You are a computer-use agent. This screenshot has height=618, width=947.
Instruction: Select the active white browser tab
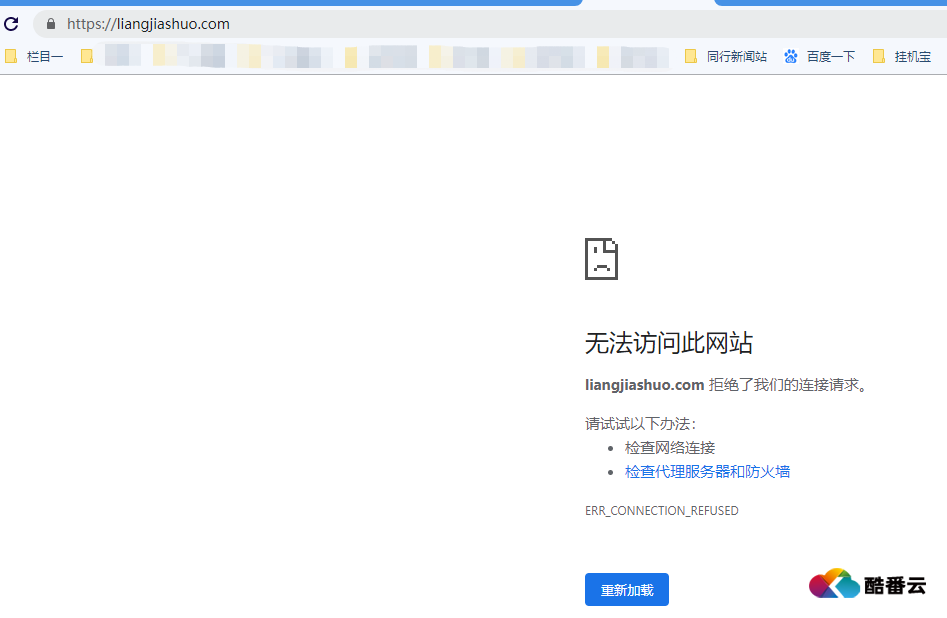[648, 3]
